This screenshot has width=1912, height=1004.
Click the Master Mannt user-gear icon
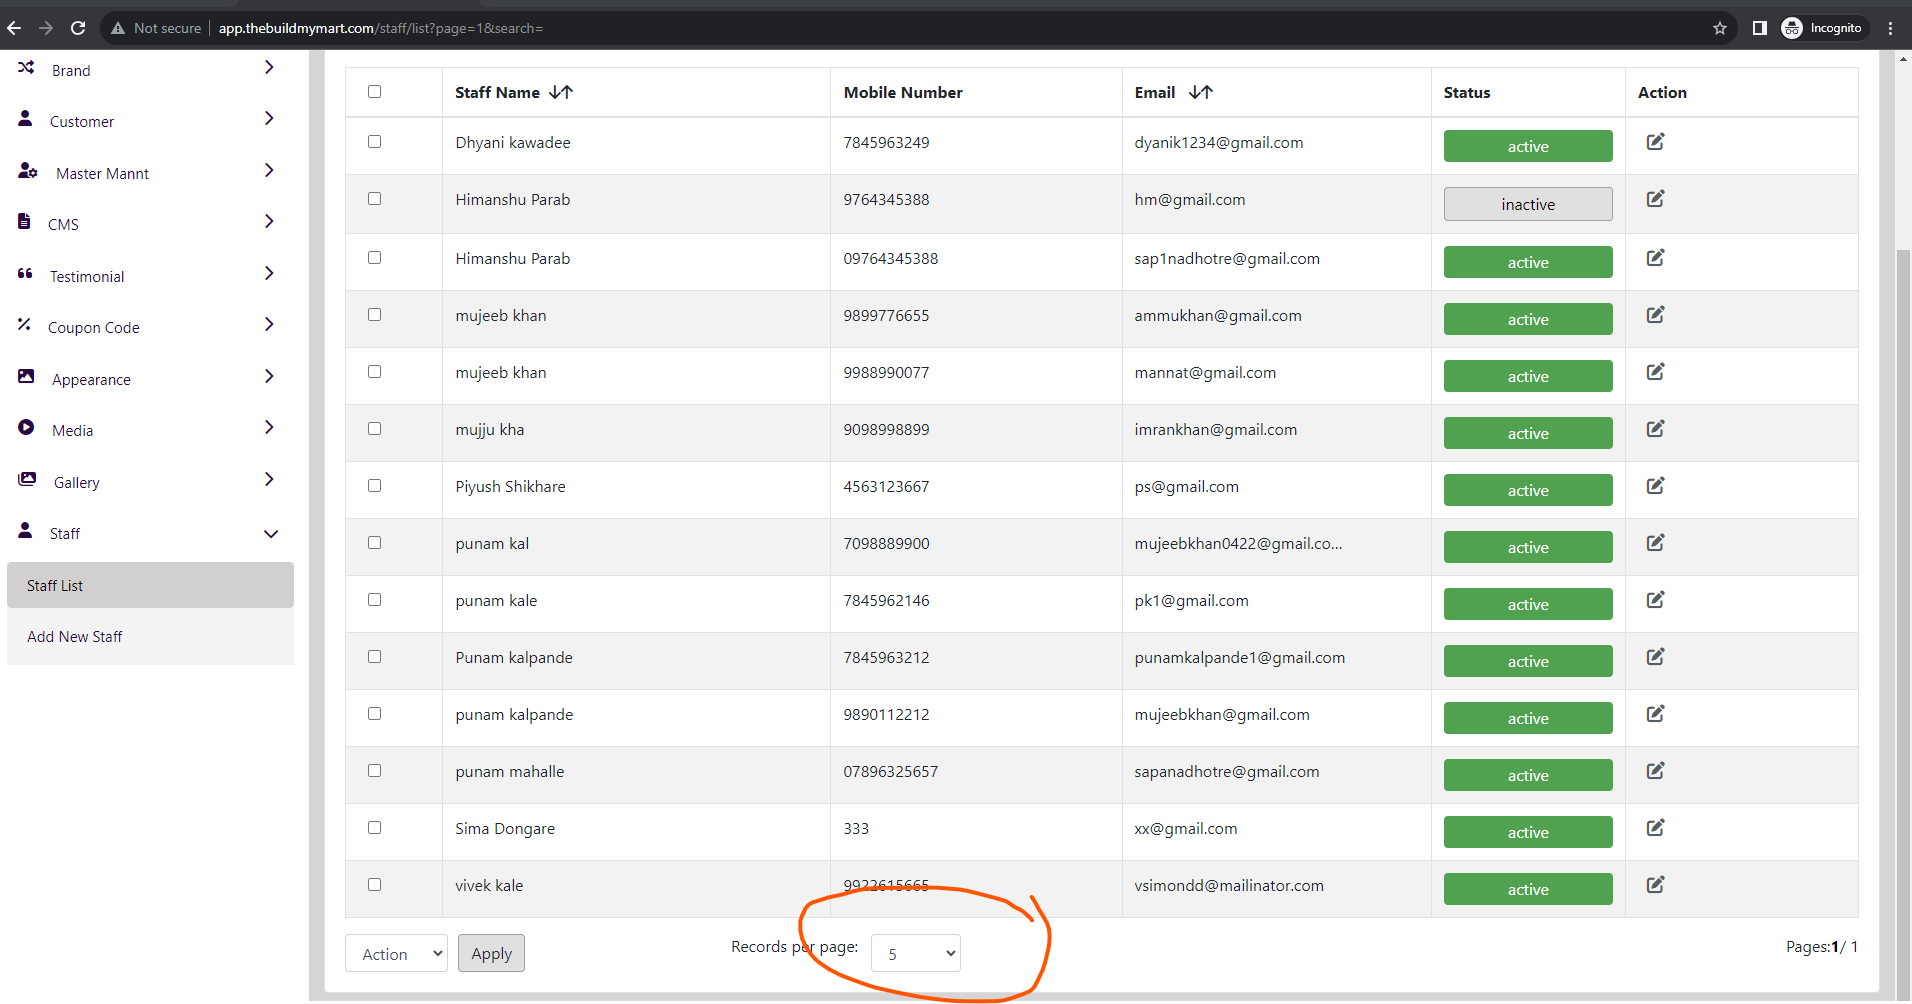pyautogui.click(x=28, y=171)
